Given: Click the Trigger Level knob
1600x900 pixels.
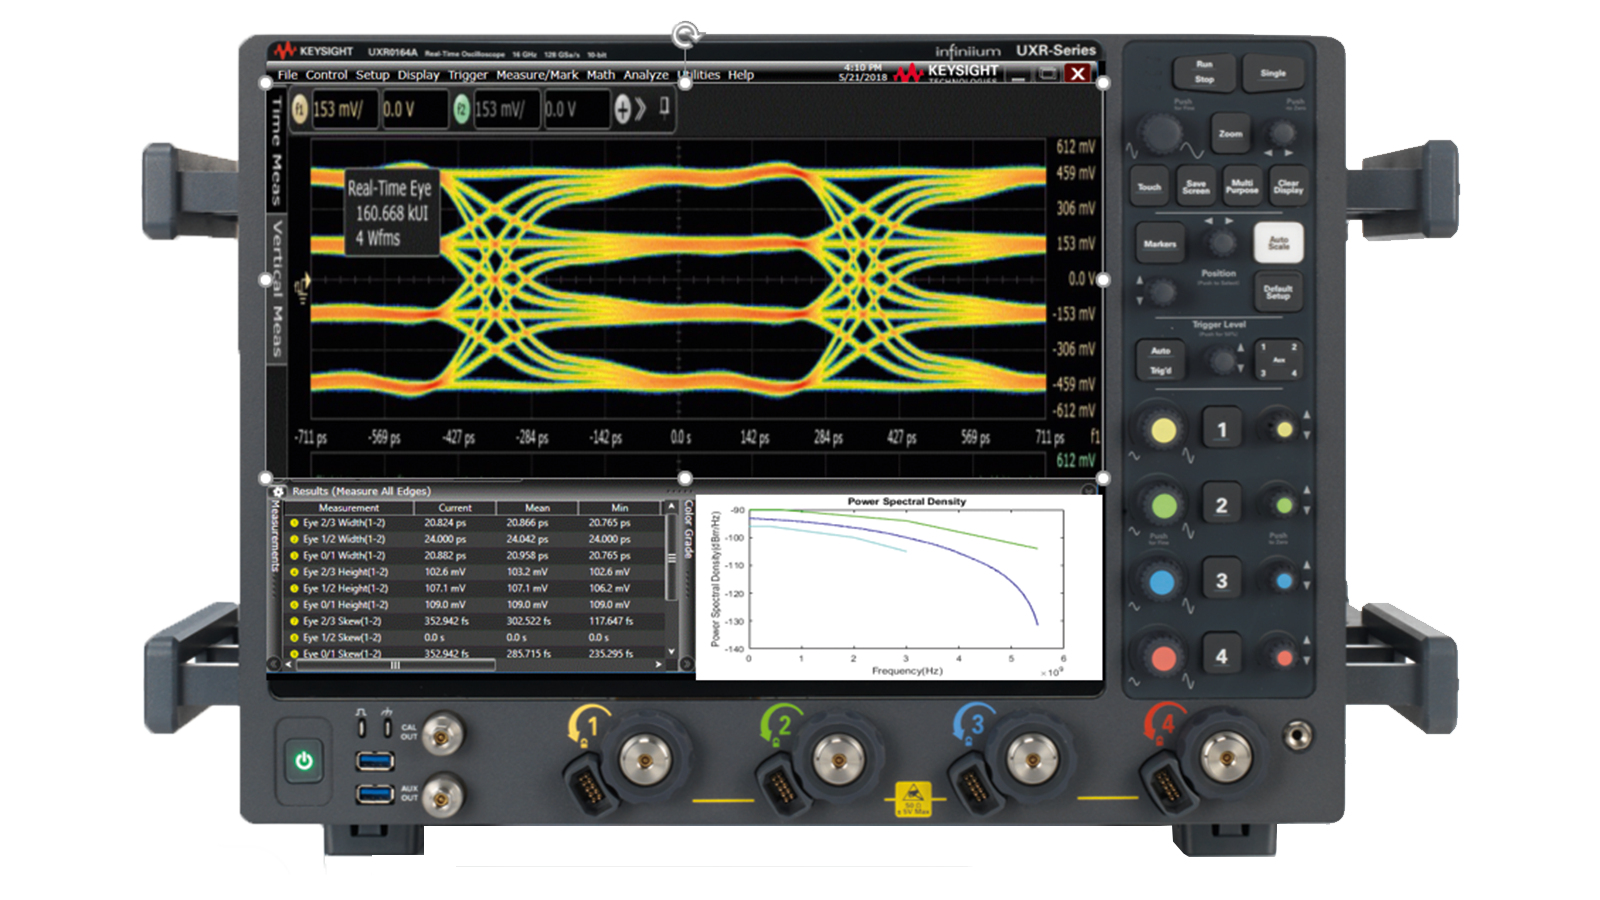Looking at the screenshot, I should 1221,360.
